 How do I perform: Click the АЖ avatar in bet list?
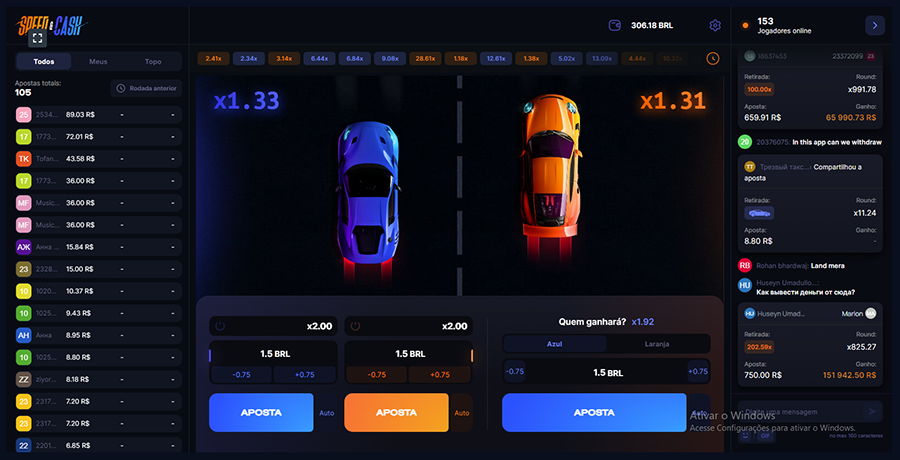click(24, 247)
